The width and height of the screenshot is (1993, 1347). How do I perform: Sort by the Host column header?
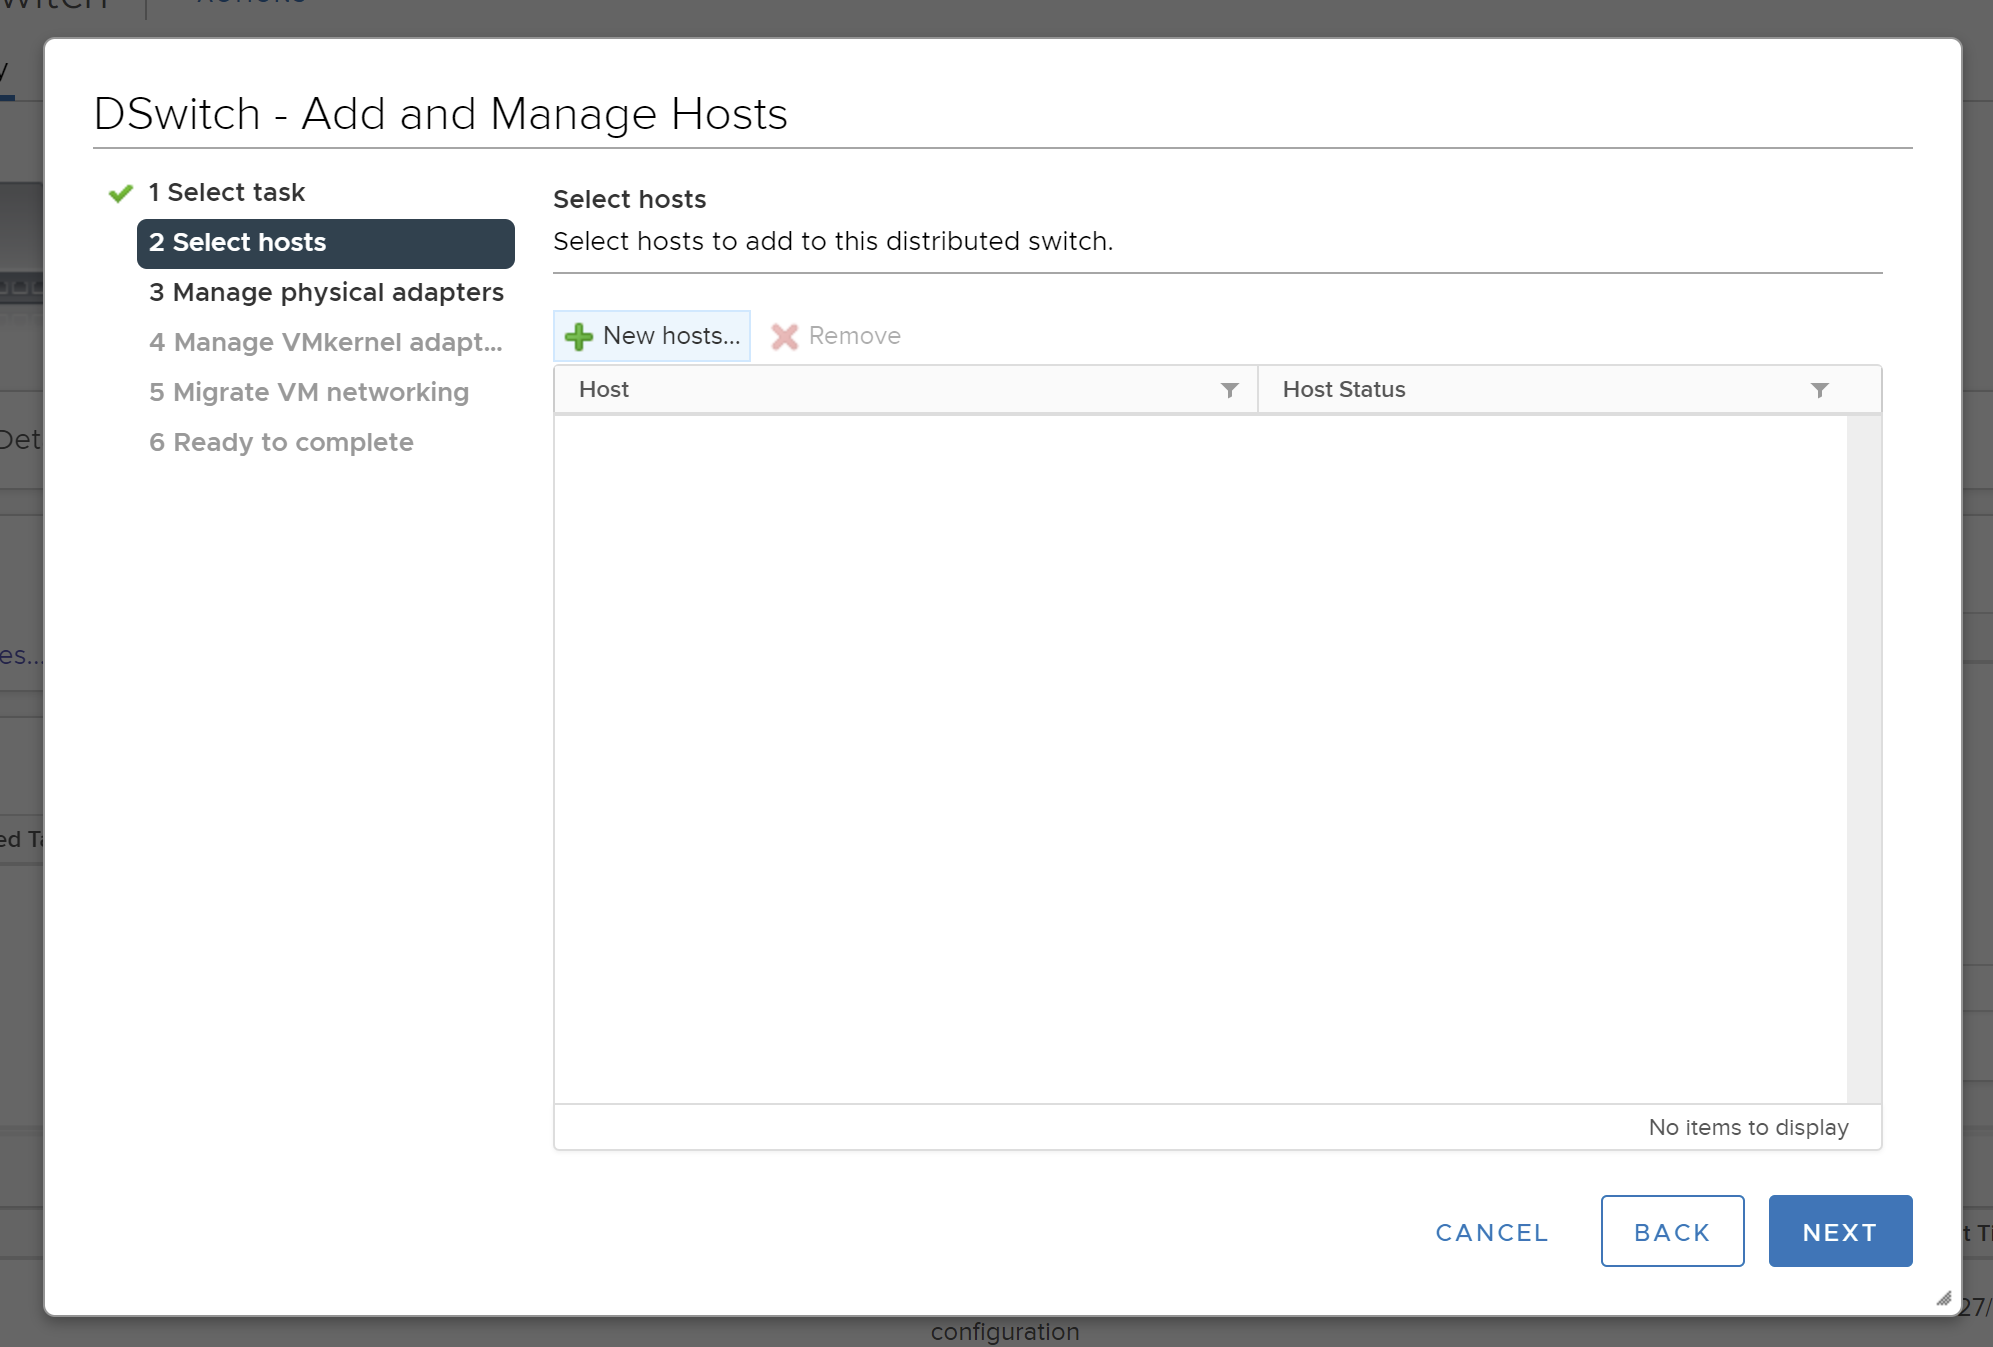click(604, 390)
